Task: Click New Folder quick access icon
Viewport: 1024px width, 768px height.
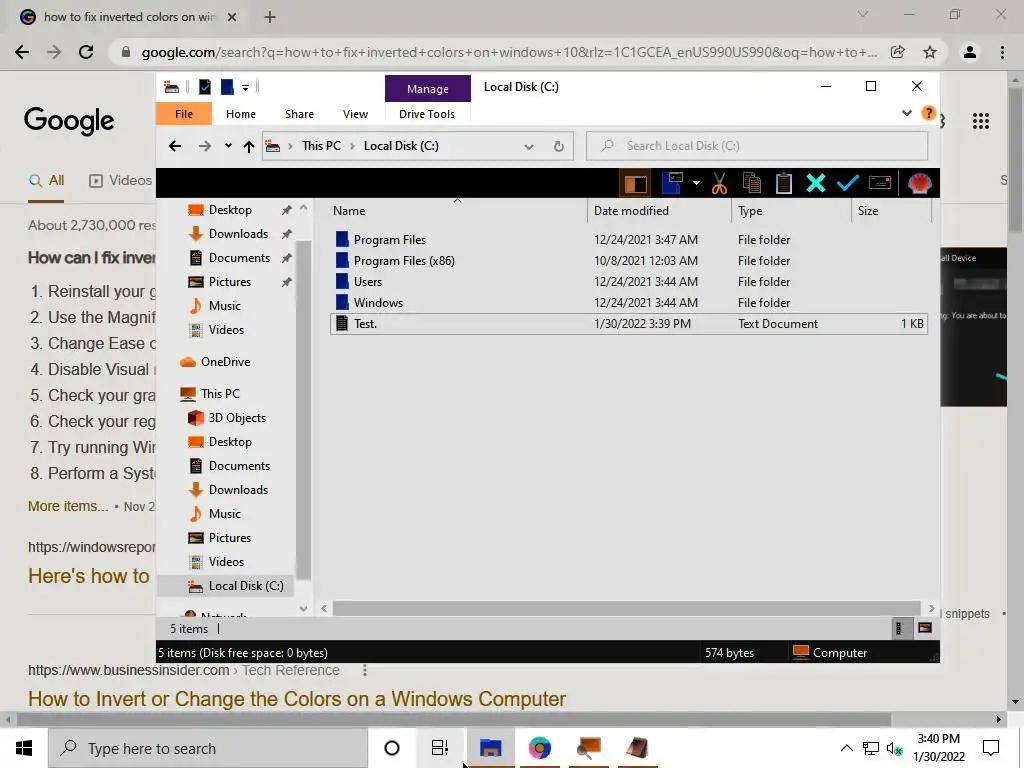Action: [x=227, y=87]
